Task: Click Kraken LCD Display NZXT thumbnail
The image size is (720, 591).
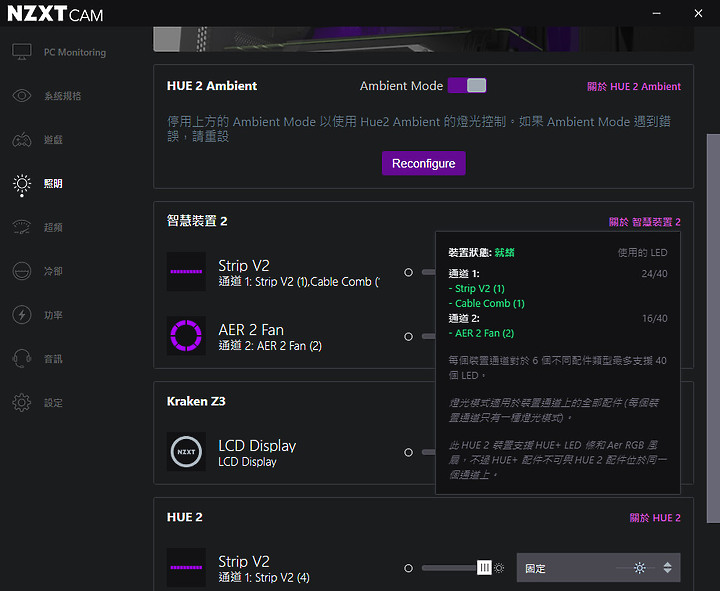Action: [186, 452]
